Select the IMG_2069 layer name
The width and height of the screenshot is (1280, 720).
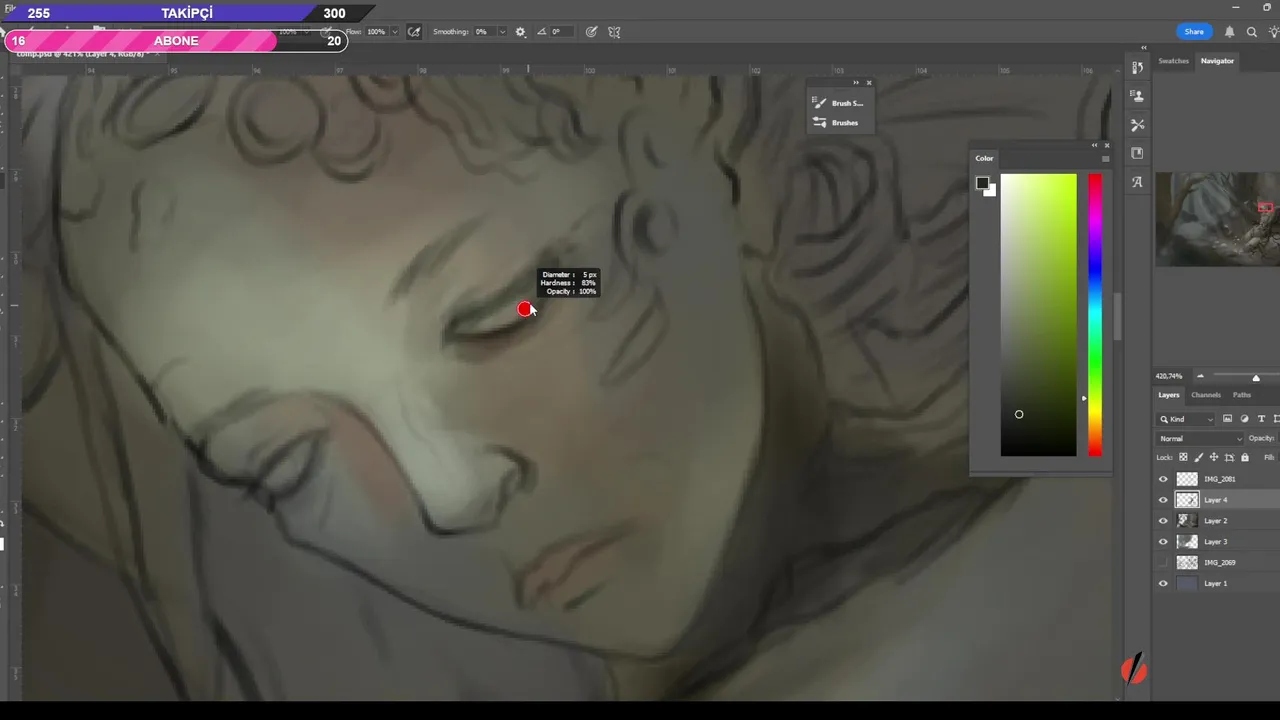pyautogui.click(x=1219, y=563)
